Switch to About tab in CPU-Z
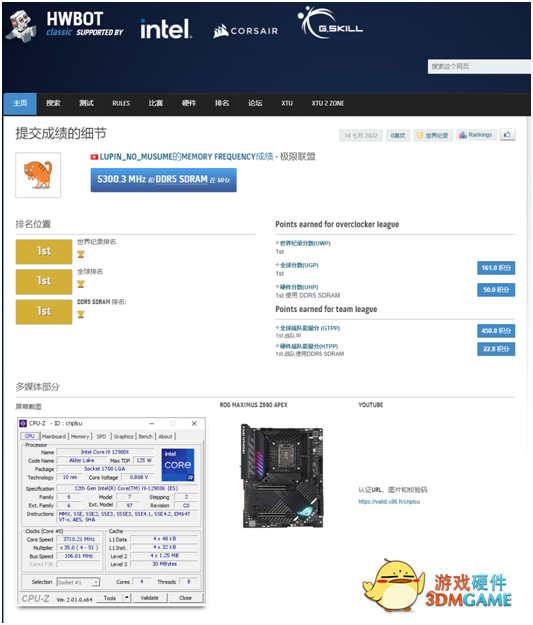533x625 pixels. tap(165, 436)
